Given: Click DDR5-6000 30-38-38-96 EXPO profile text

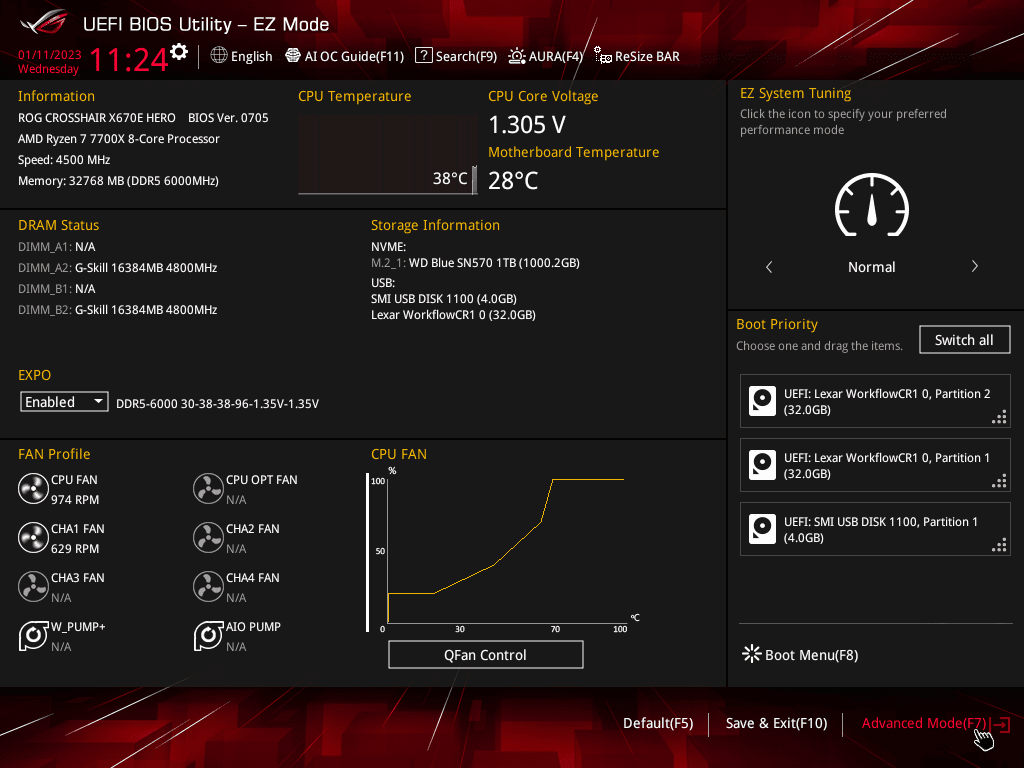Looking at the screenshot, I should point(217,404).
